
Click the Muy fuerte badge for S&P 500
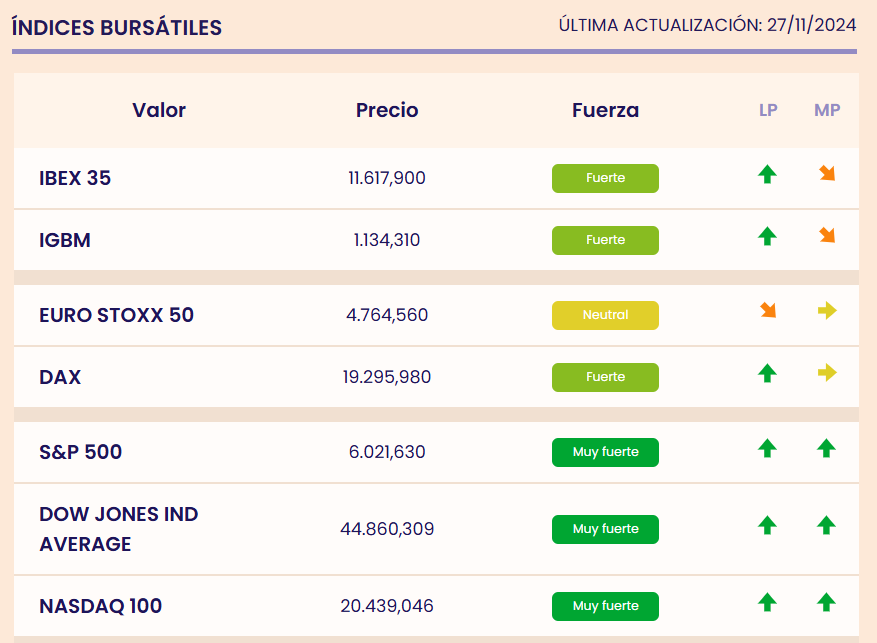click(x=605, y=452)
